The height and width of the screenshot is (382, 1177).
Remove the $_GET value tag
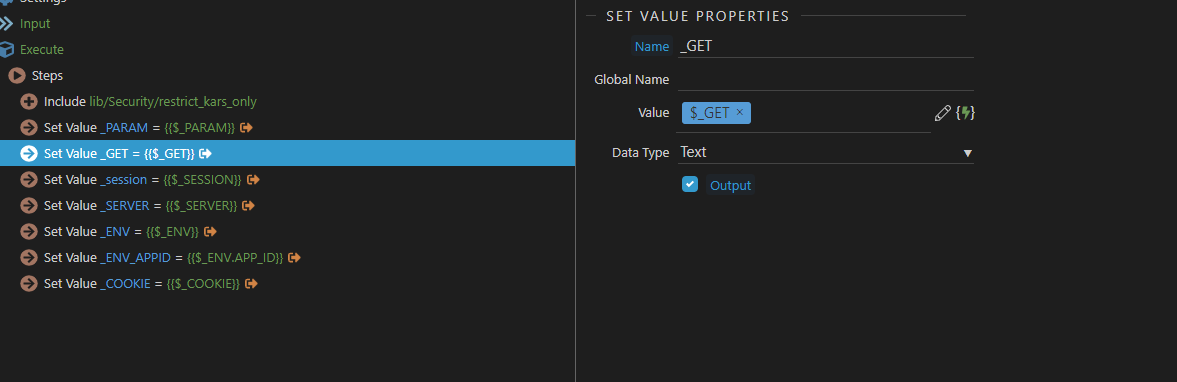(739, 113)
